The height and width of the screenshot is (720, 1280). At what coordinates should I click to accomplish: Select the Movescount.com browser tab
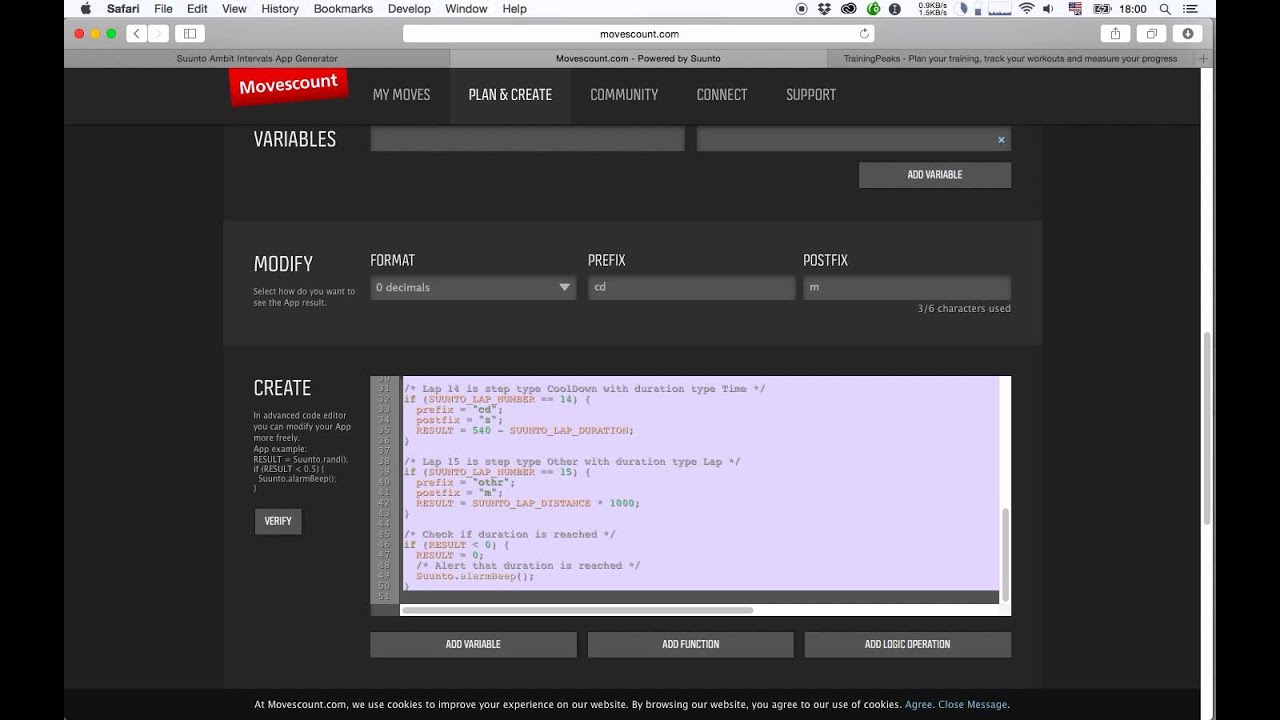[x=637, y=58]
